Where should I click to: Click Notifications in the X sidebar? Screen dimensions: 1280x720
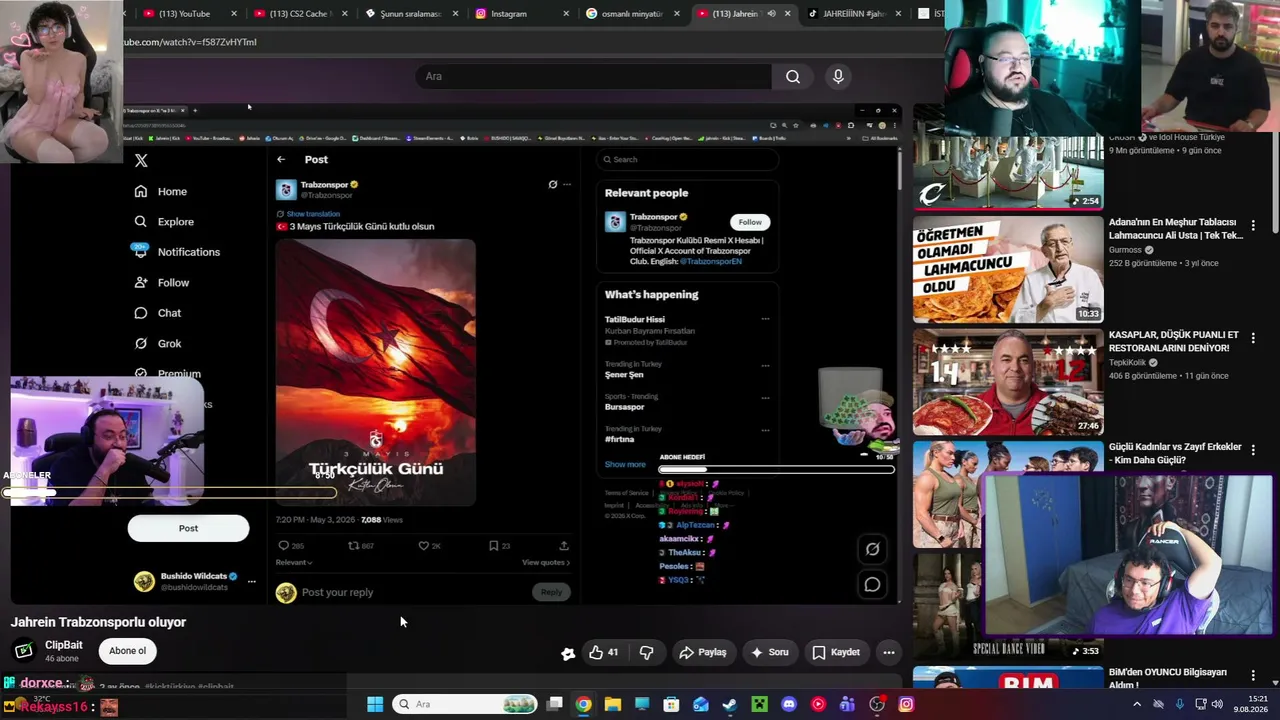(177, 252)
